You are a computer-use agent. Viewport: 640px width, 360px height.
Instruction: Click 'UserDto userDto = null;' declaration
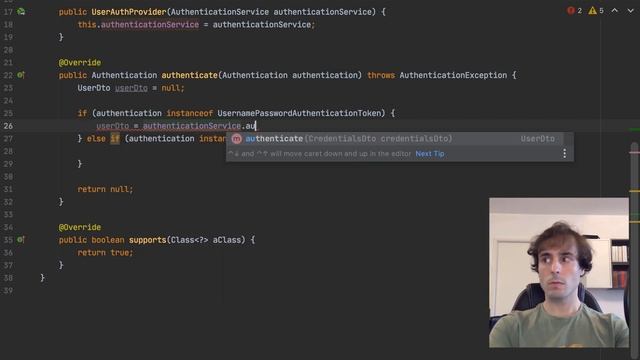point(131,88)
